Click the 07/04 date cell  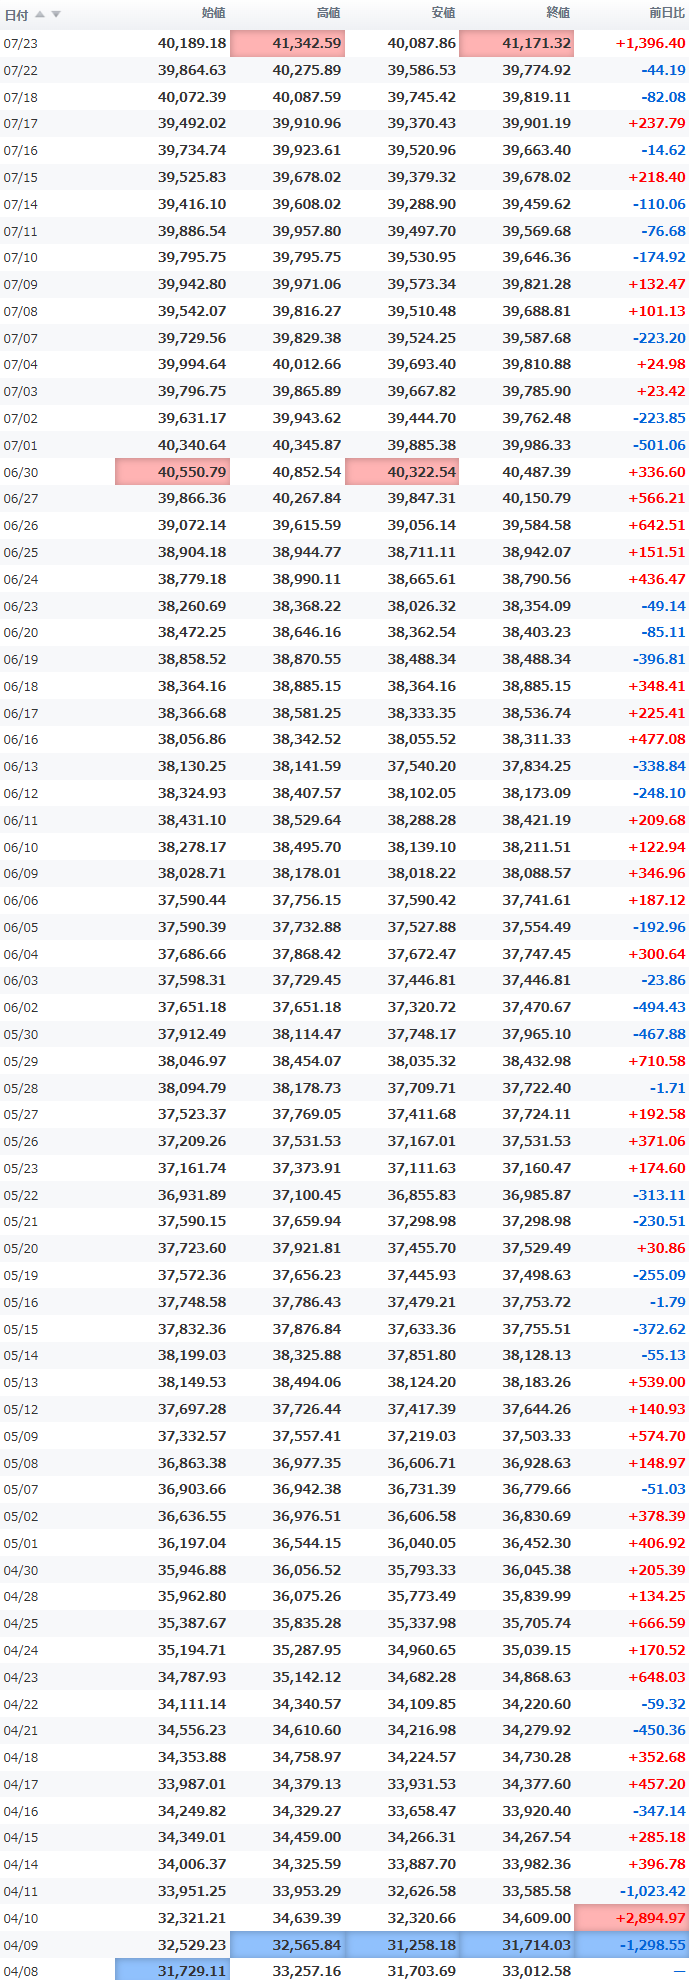[x=21, y=365]
